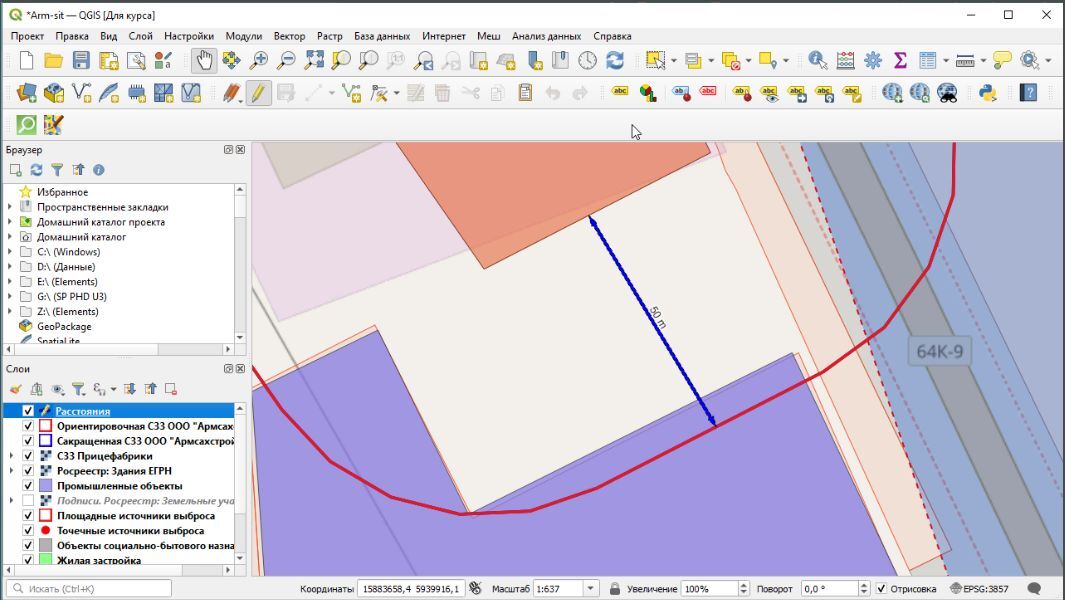Open the Модули menu
Viewport: 1065px width, 600px height.
[244, 36]
